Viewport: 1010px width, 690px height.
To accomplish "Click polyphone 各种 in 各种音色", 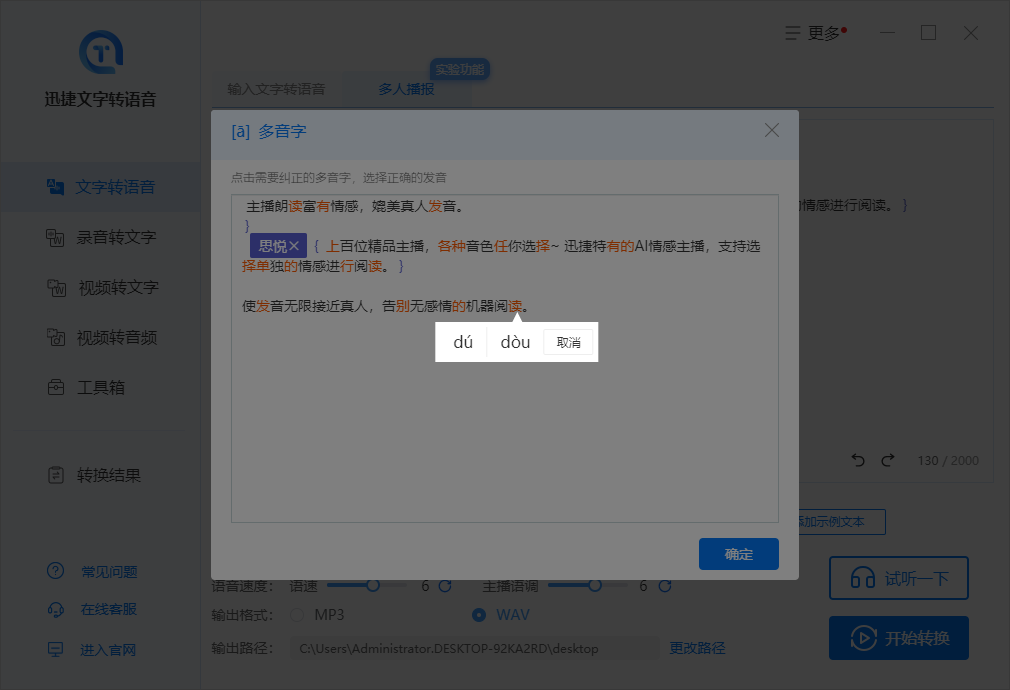I will pos(452,246).
